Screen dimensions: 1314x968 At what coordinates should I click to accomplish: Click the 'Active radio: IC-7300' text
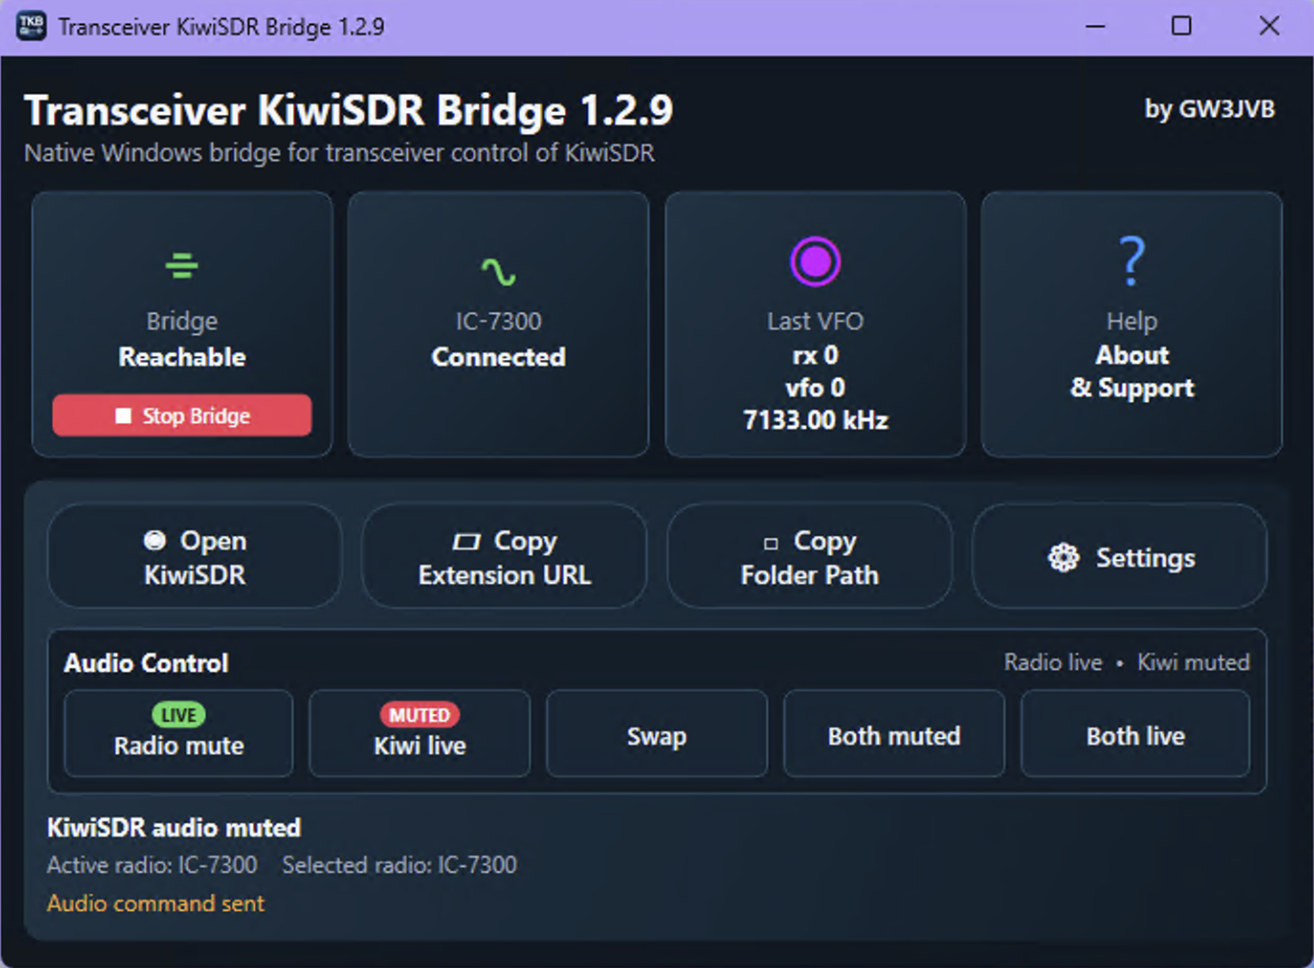pyautogui.click(x=152, y=865)
